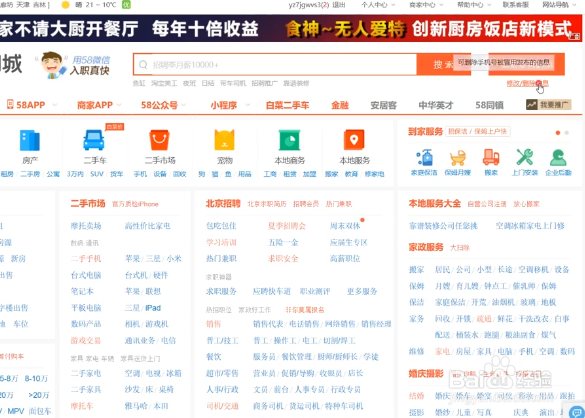This screenshot has height=418, width=585.
Task: Expand the 58公众号 dropdown arrow
Action: (x=184, y=105)
